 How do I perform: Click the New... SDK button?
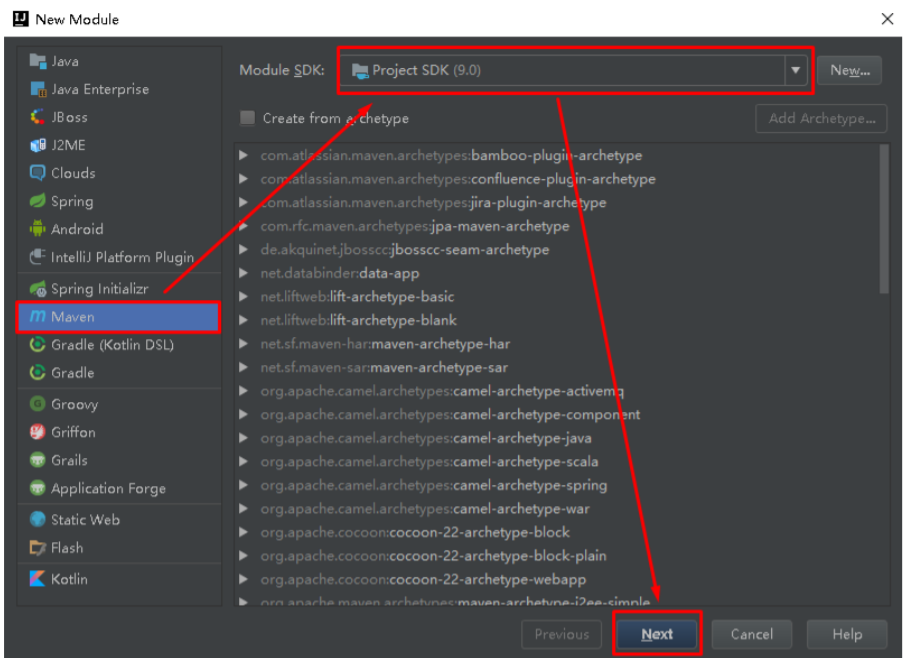(x=849, y=70)
